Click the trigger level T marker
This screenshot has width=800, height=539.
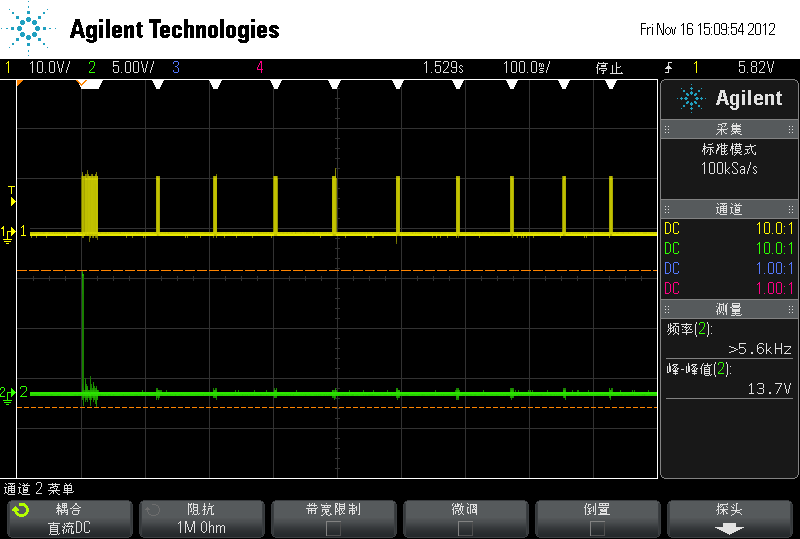point(12,196)
